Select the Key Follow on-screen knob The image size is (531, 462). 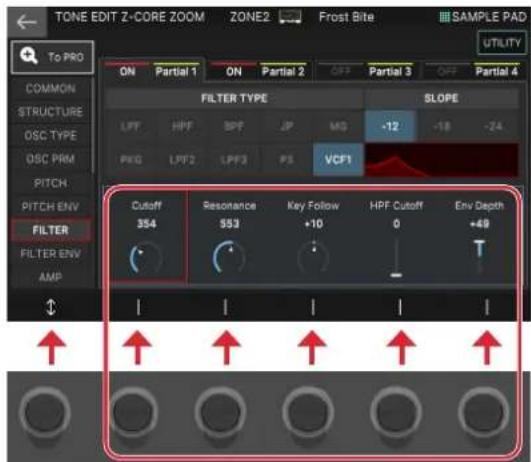coord(313,257)
